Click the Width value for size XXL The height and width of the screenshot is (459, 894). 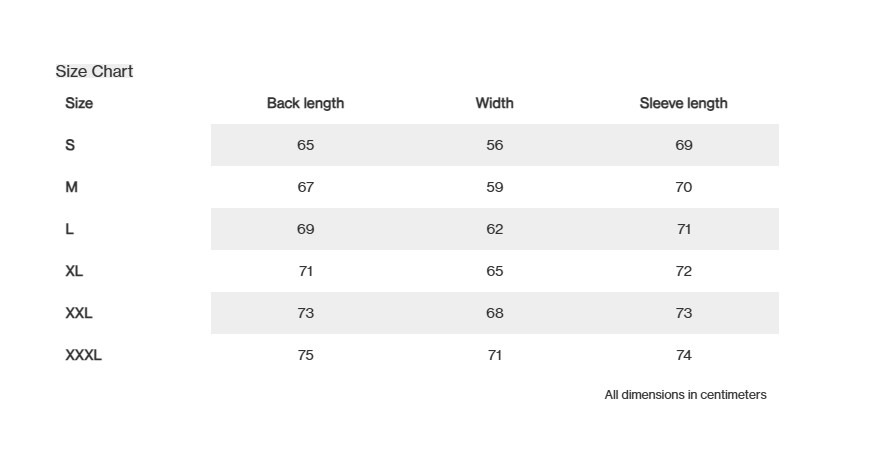coord(494,313)
